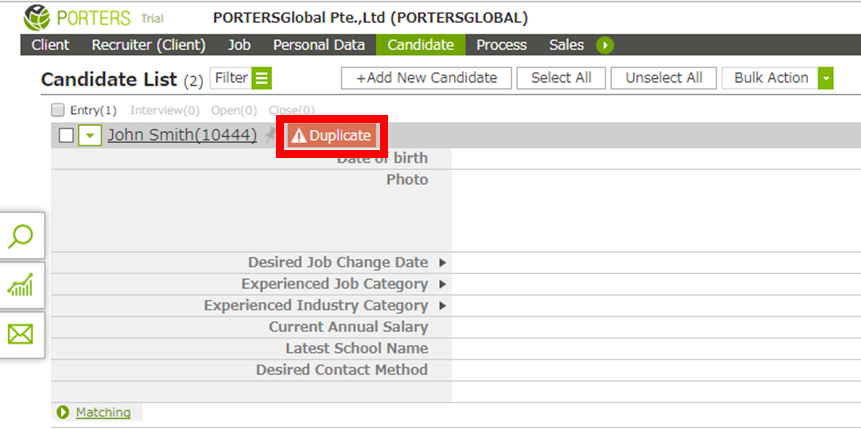Screen dimensions: 861x429
Task: Open the Personal Data tab
Action: coord(319,45)
